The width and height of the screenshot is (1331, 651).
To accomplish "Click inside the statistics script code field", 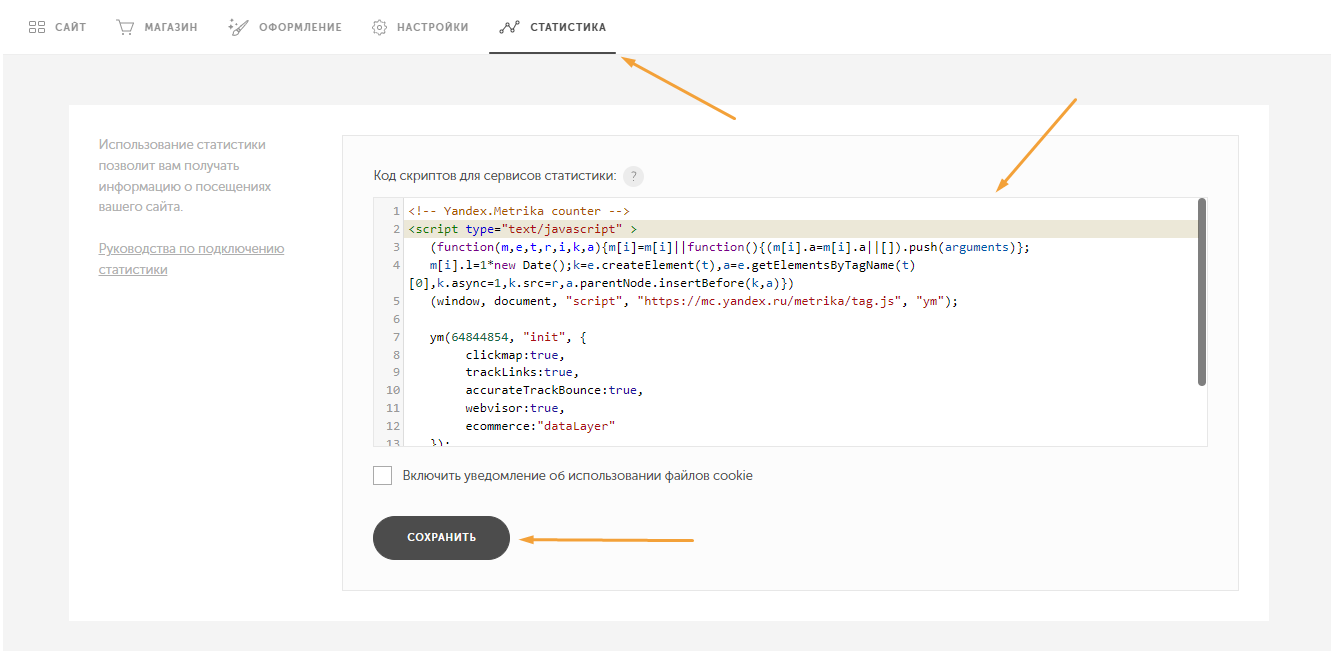I will coord(790,322).
